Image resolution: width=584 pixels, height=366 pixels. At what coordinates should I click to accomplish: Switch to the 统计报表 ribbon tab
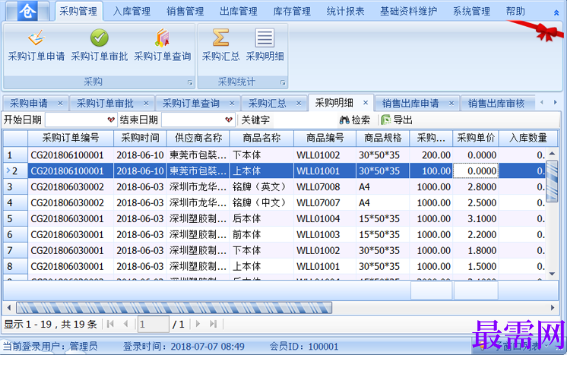click(x=345, y=12)
